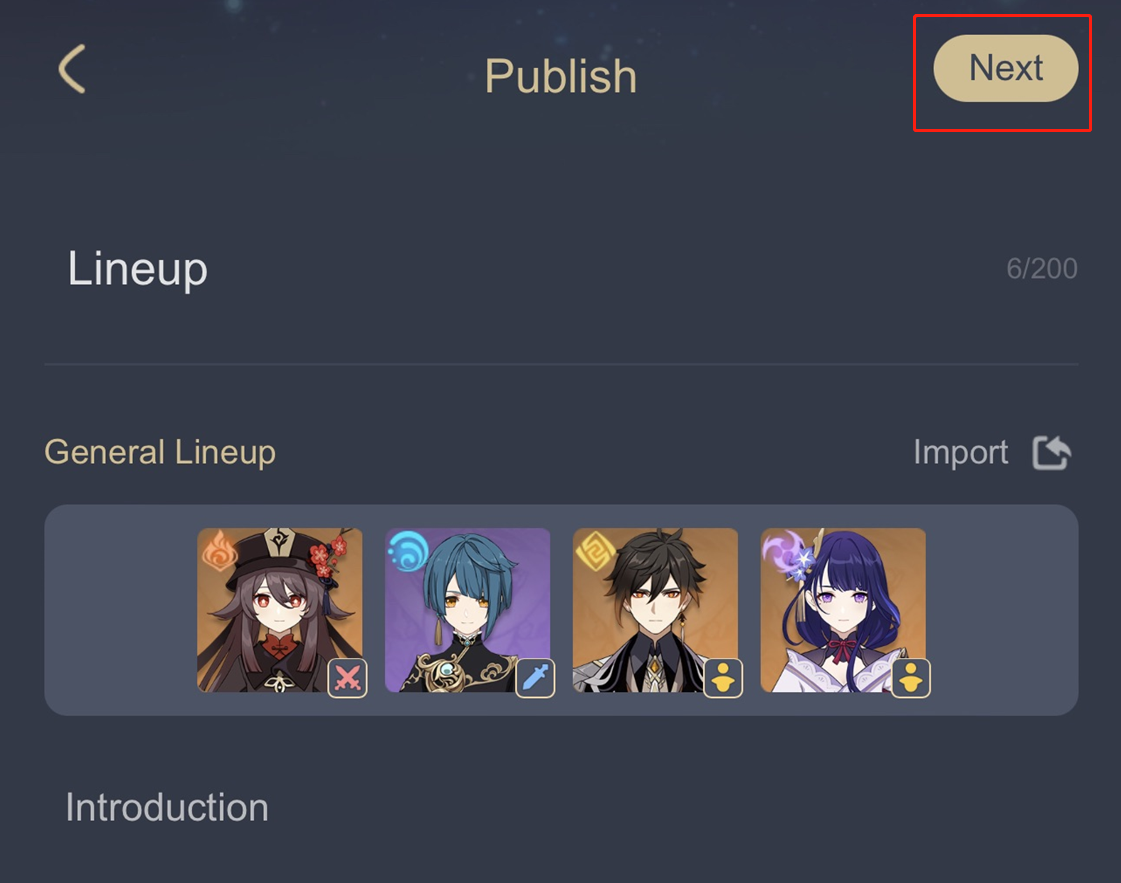
Task: Click the blue sword role badge on Xingqiu
Action: point(535,678)
